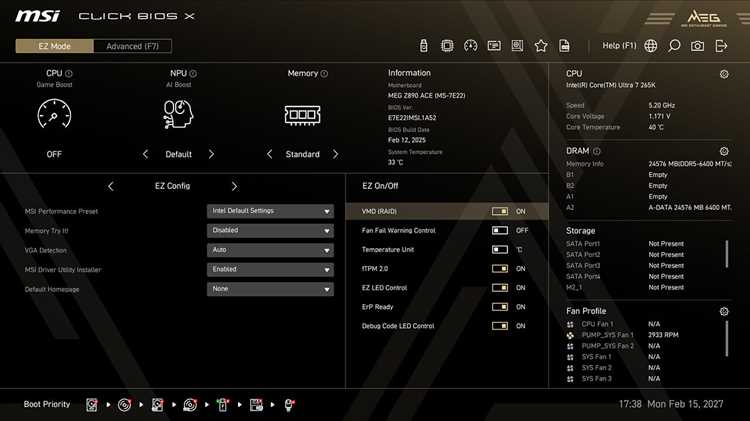Click the Memory module icon

[x=302, y=115]
